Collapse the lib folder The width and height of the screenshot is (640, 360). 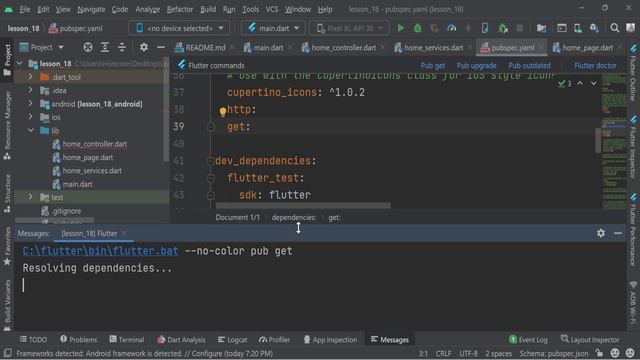[x=30, y=131]
